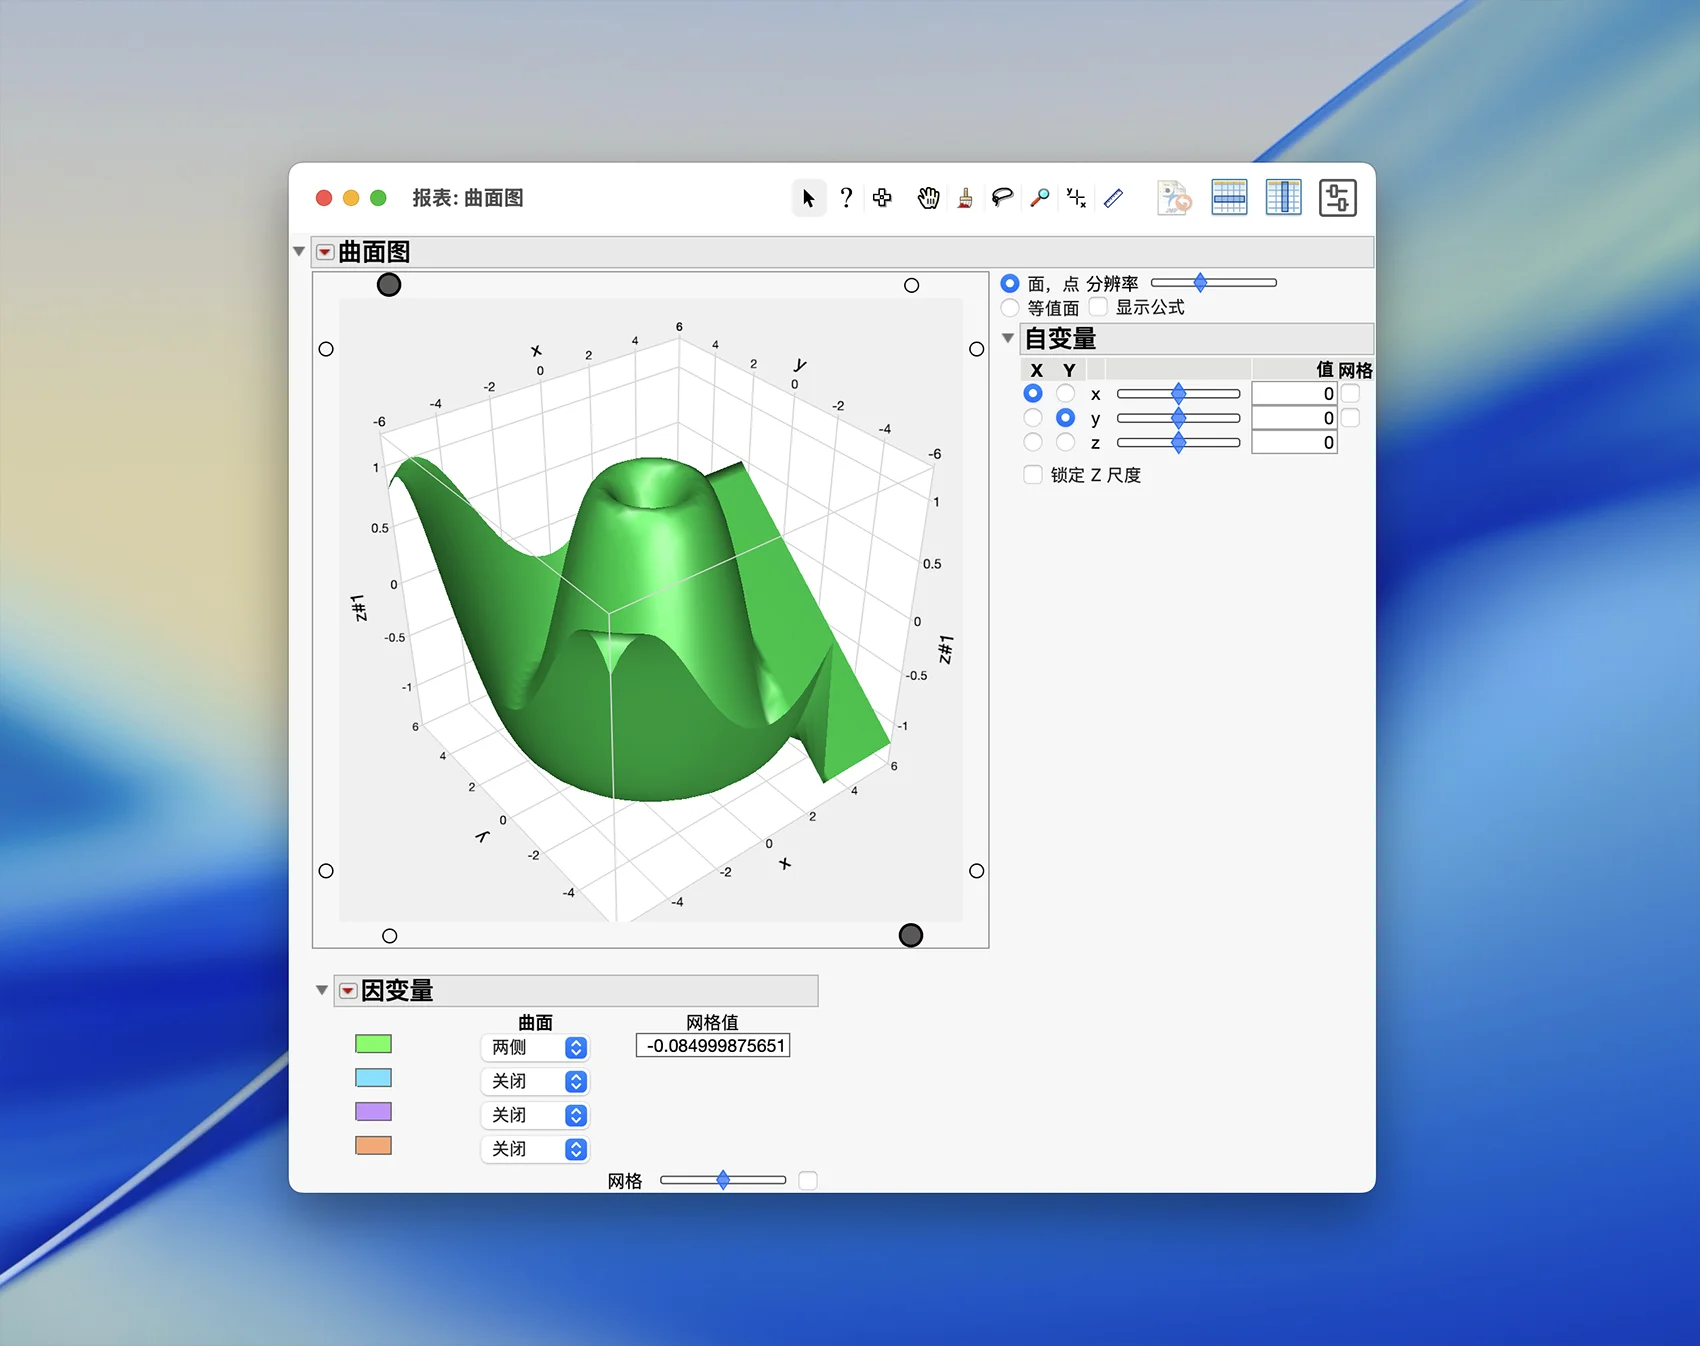This screenshot has height=1346, width=1700.
Task: Check the 锁定 Z 尺度 checkbox
Action: point(1033,475)
